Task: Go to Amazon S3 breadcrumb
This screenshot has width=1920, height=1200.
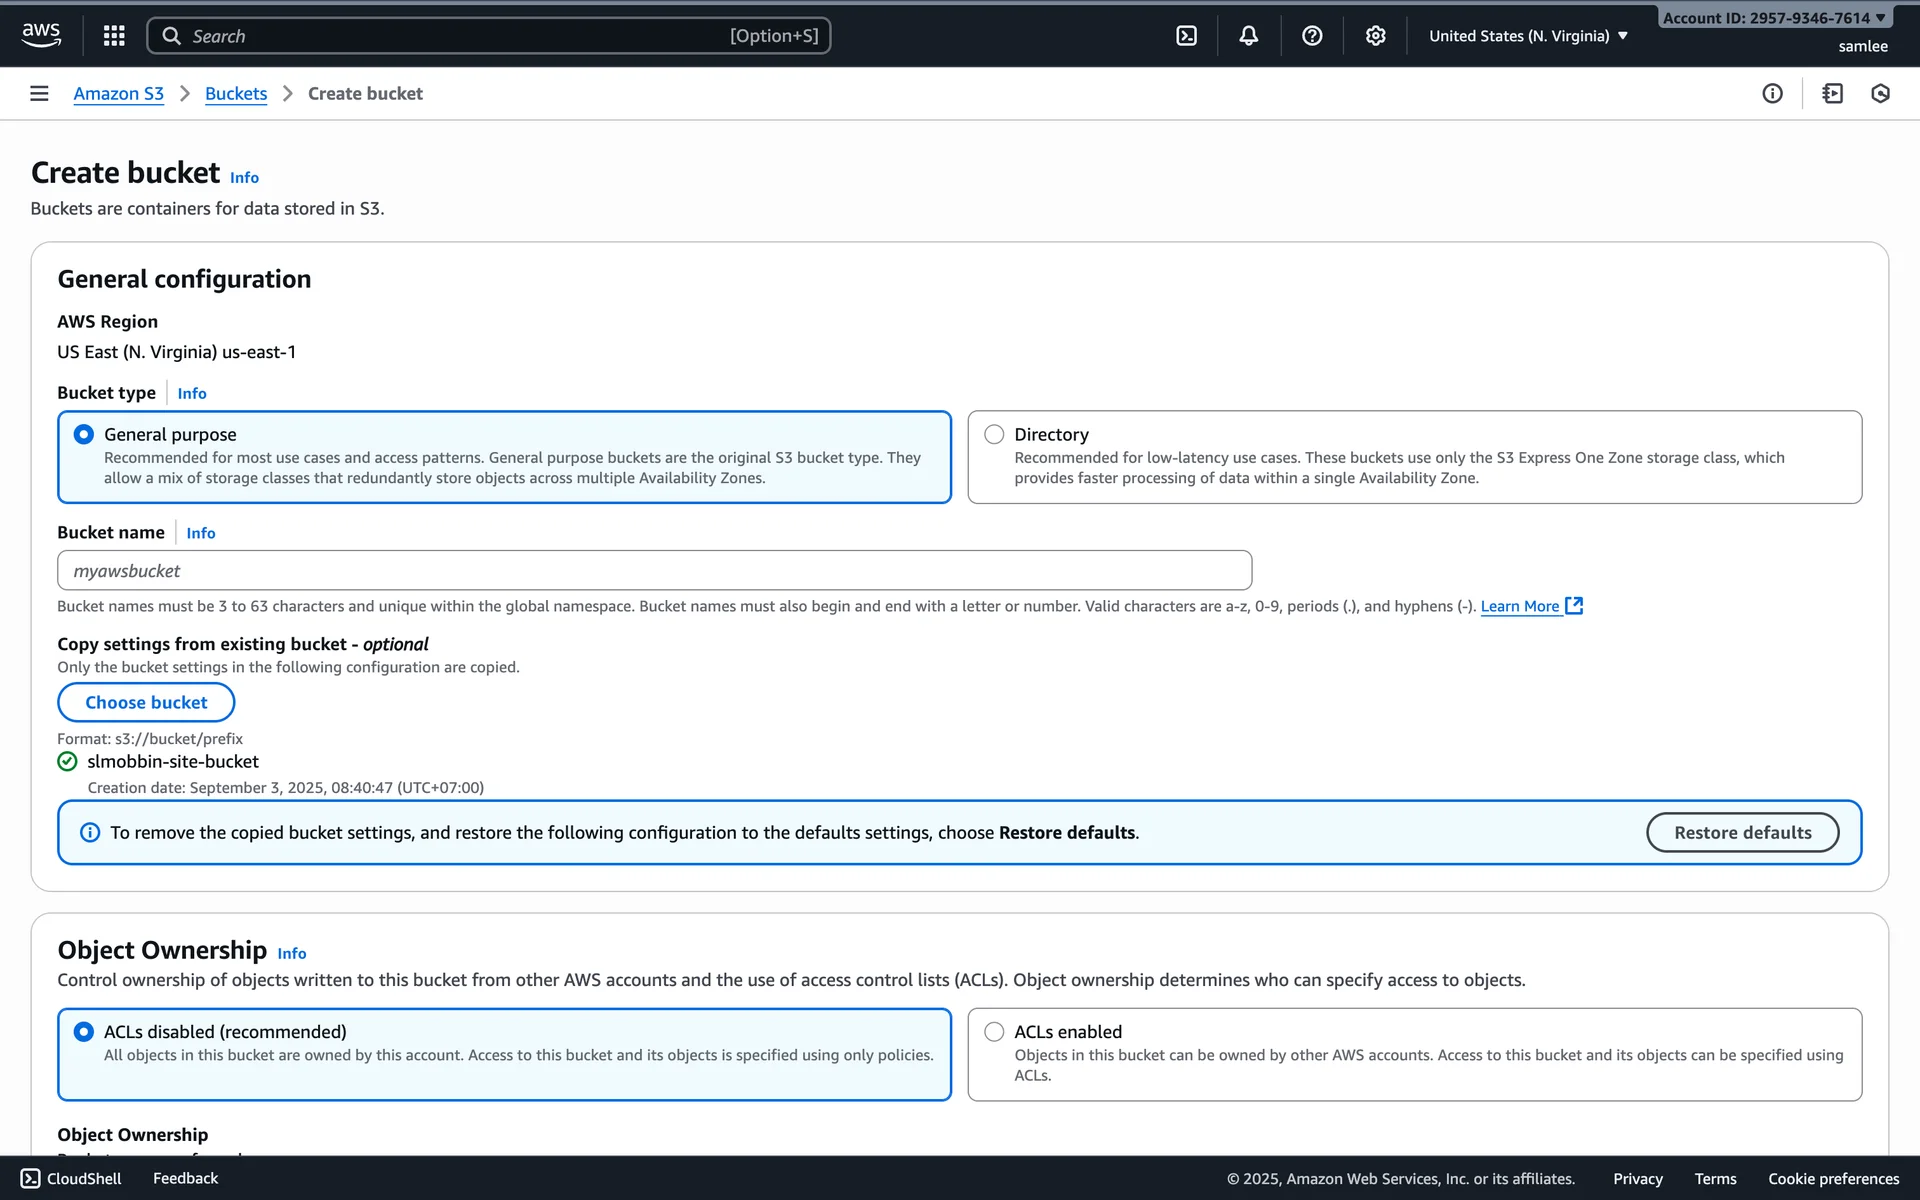Action: point(118,93)
